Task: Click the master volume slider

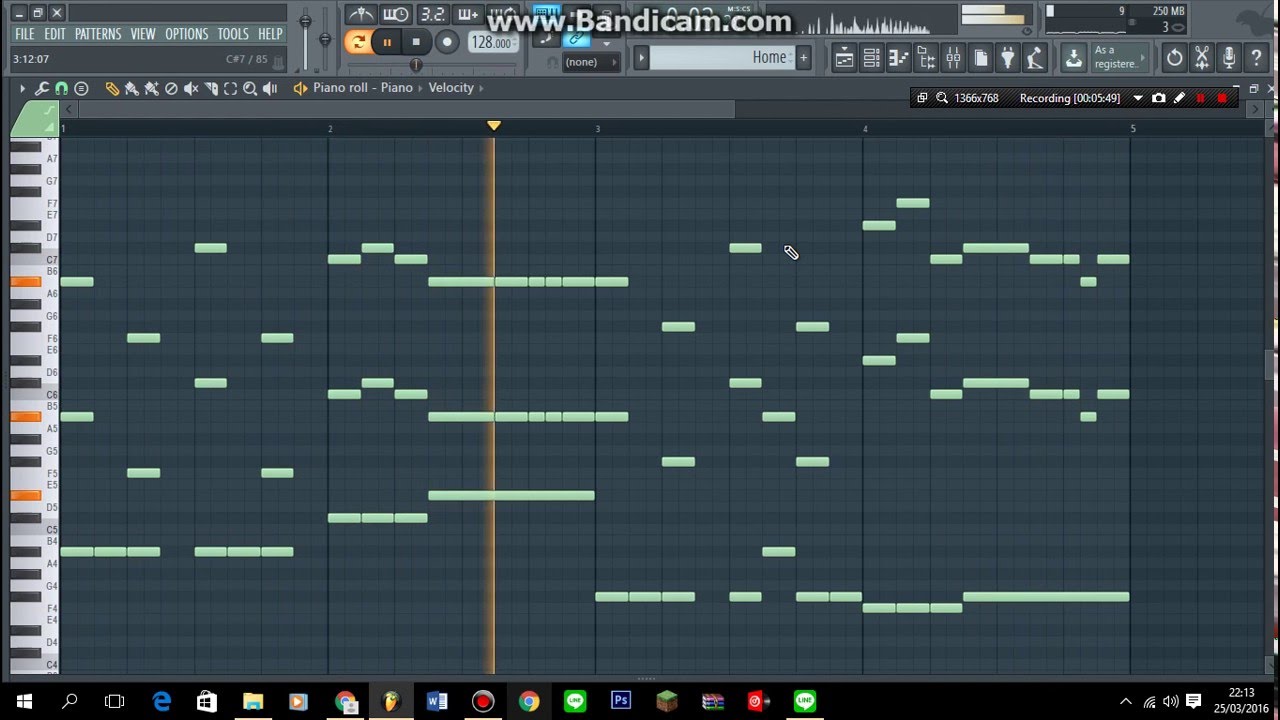Action: pyautogui.click(x=305, y=20)
